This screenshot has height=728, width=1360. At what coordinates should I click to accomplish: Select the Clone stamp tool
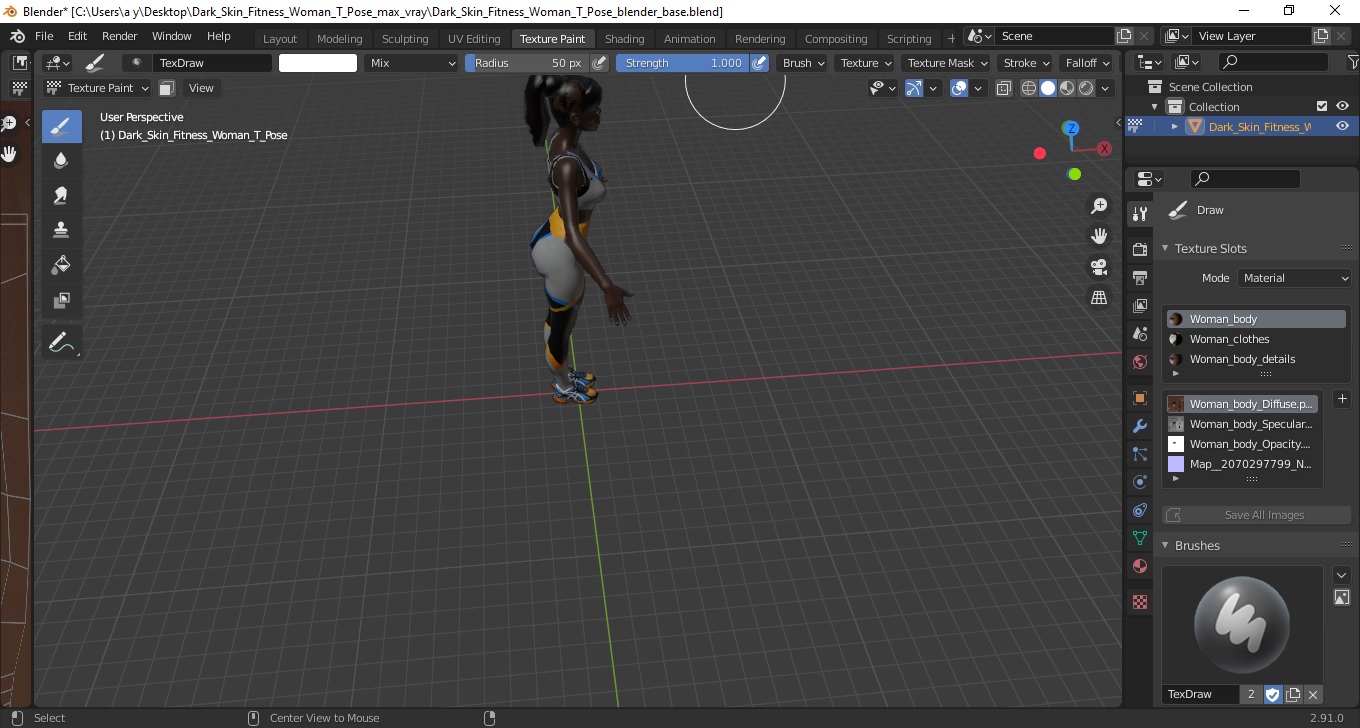(x=61, y=229)
